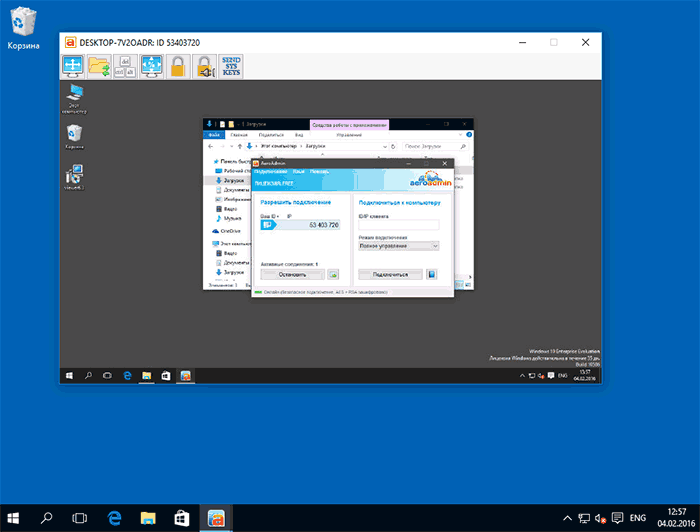
Task: Click the padlock with plug icon
Action: (x=204, y=66)
